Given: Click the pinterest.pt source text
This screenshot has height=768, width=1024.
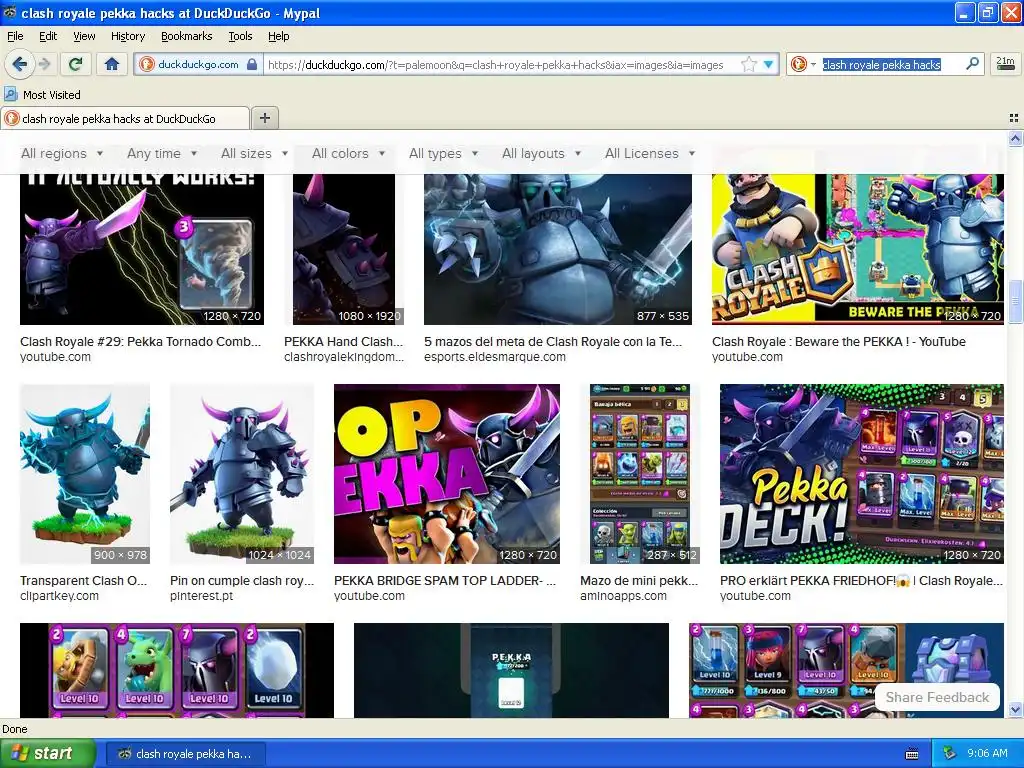Looking at the screenshot, I should [x=201, y=596].
